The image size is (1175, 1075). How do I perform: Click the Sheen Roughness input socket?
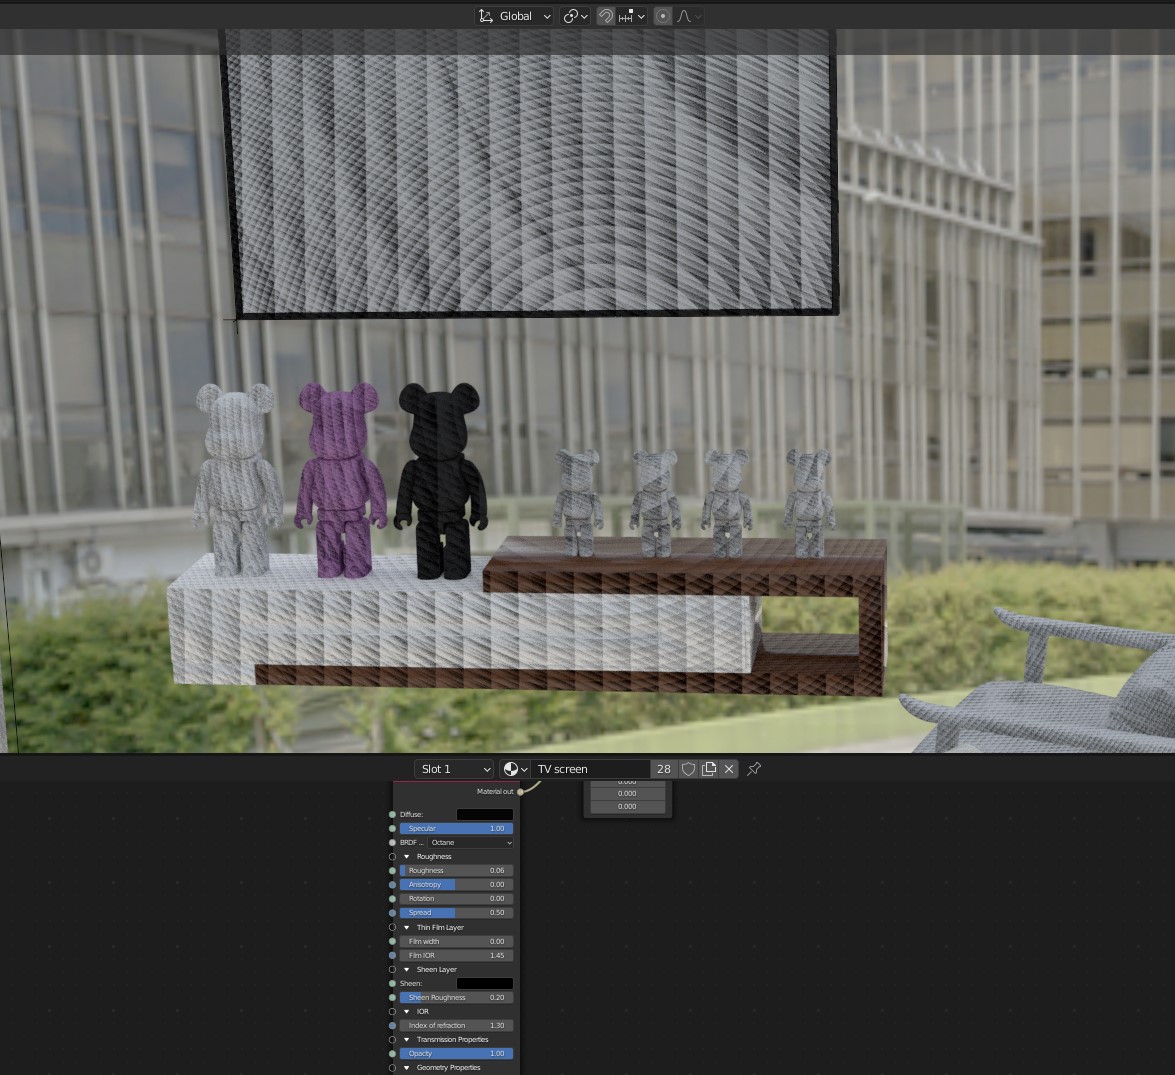click(x=393, y=998)
